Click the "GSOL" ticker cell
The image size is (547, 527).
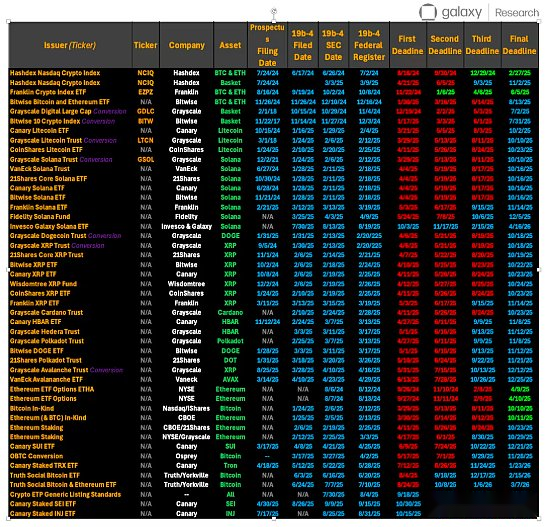pos(146,160)
